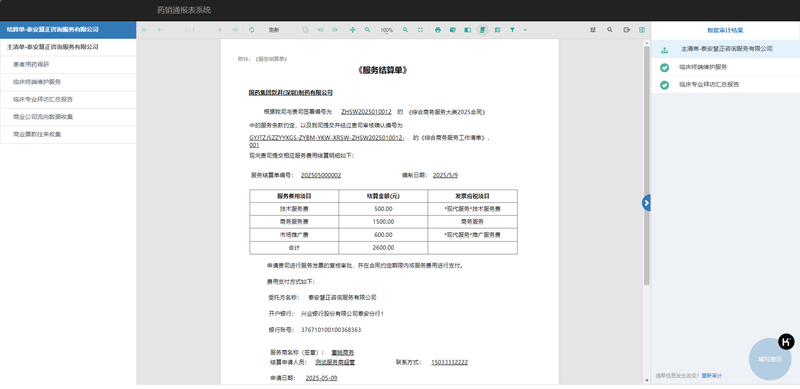Click the date 2025/5/9
Screen dimensions: 800x389
(445, 176)
